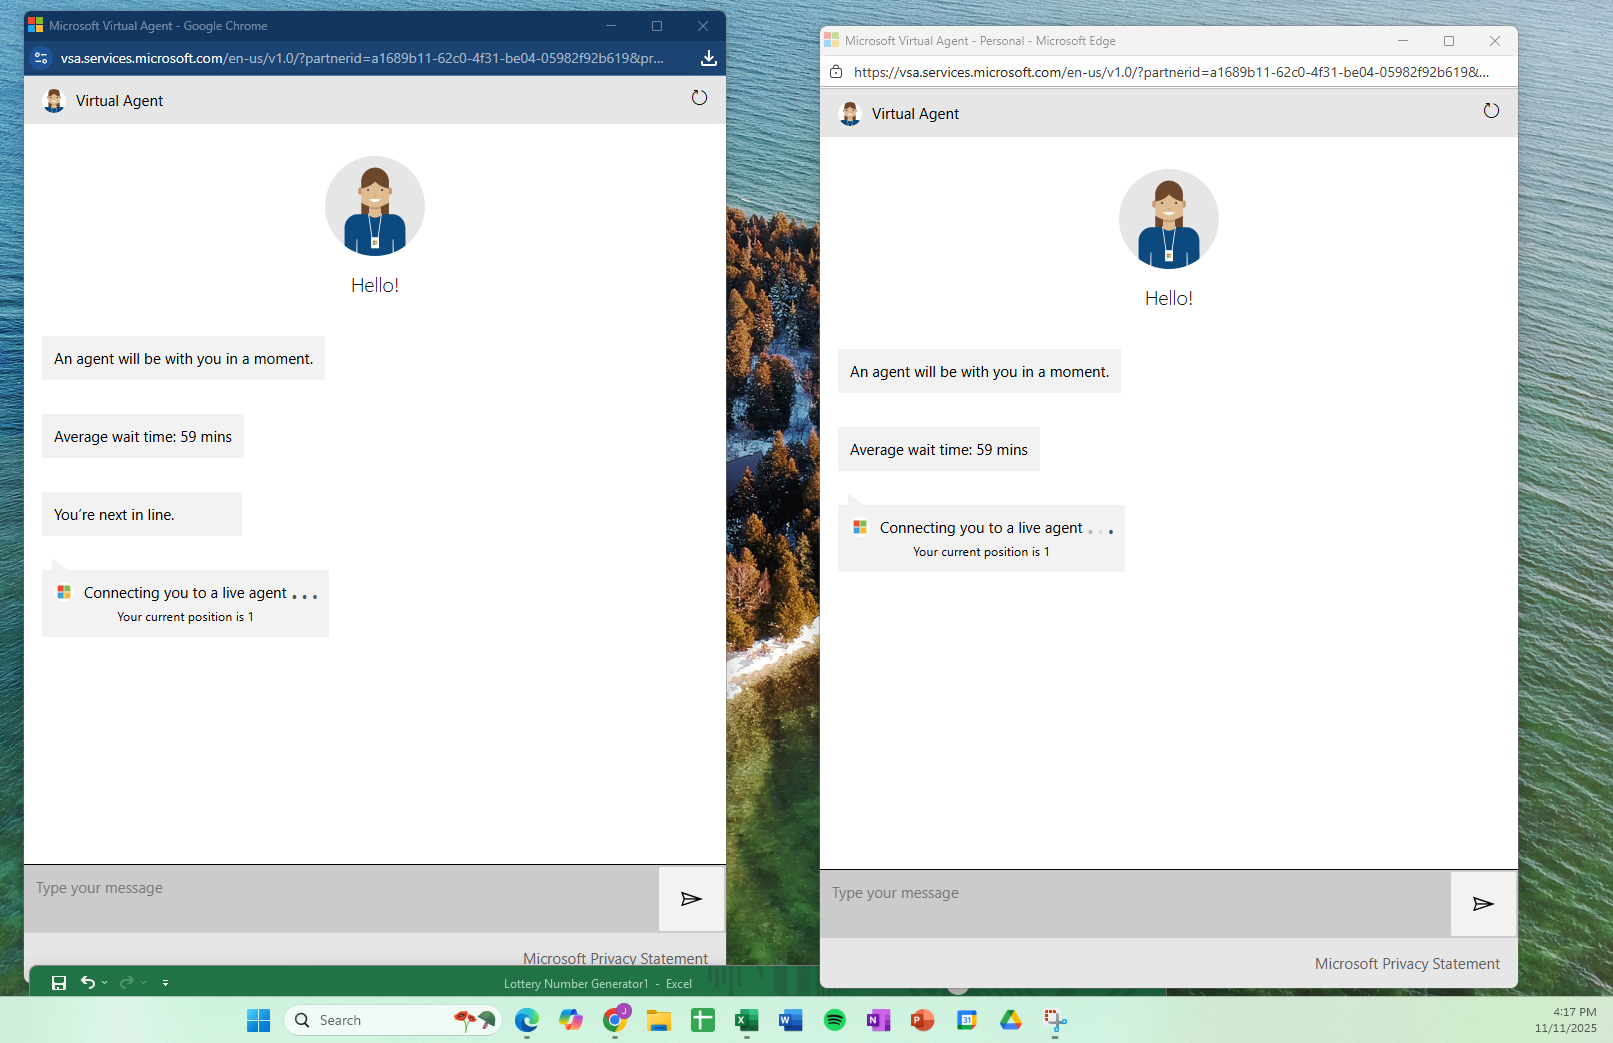The image size is (1613, 1043).
Task: Open Spotify from the taskbar
Action: (835, 1020)
